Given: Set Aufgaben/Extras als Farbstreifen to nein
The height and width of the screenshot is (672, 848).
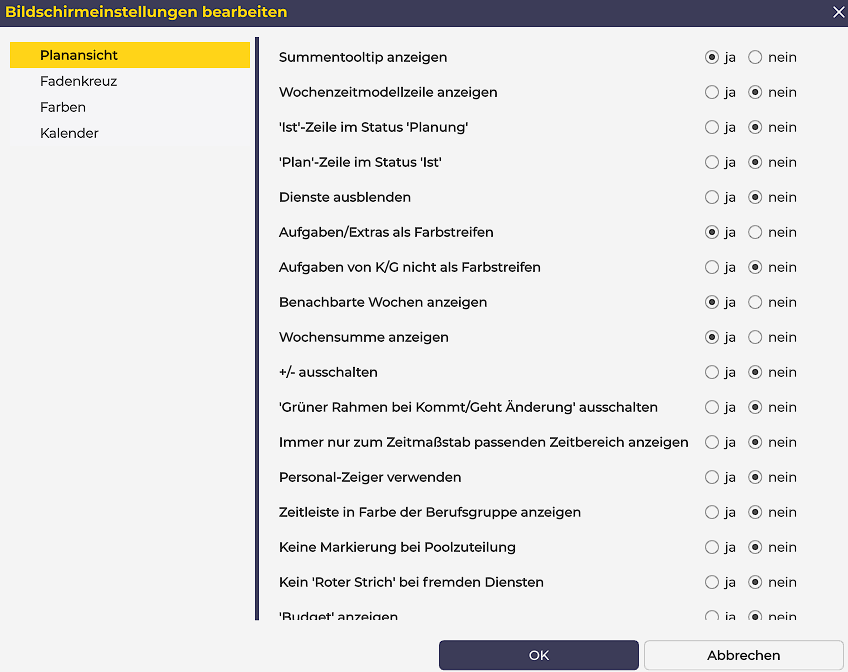Looking at the screenshot, I should [755, 232].
